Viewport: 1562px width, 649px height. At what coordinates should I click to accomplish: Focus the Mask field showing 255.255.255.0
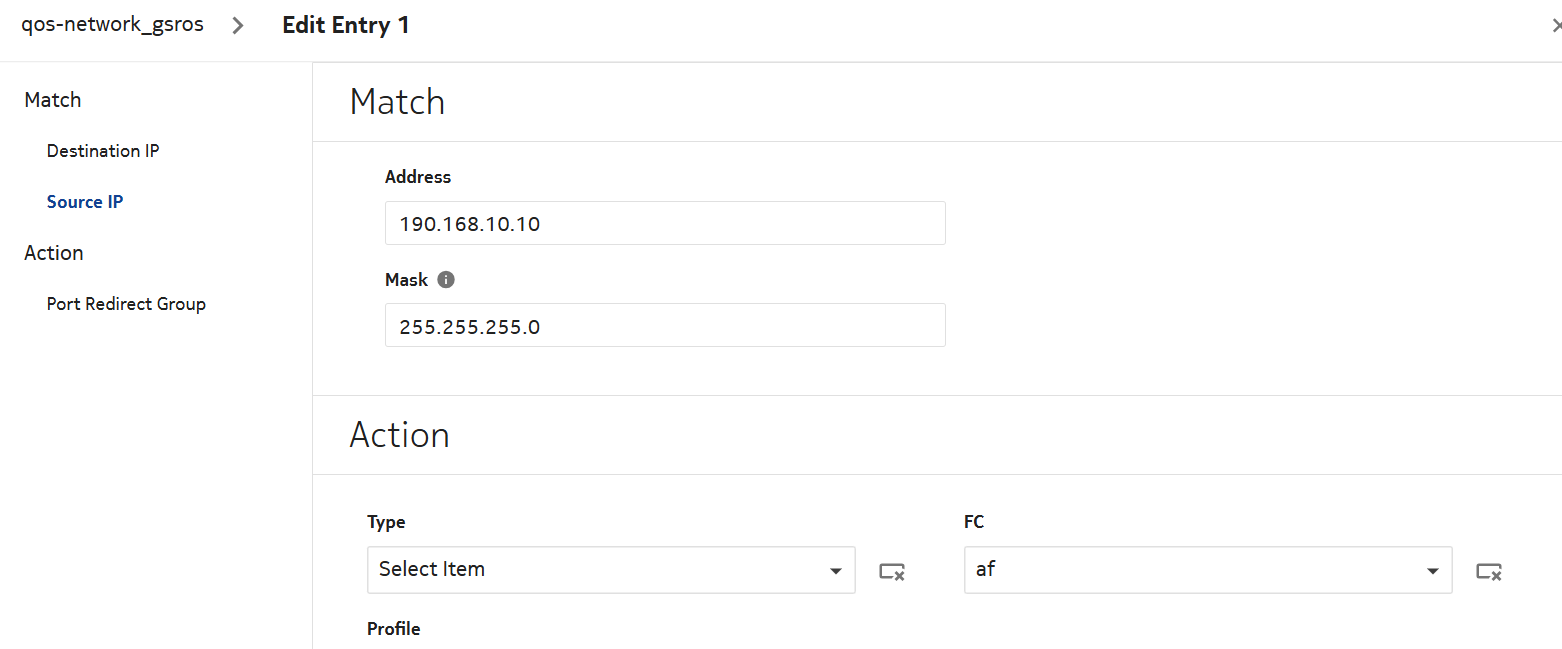(x=665, y=325)
